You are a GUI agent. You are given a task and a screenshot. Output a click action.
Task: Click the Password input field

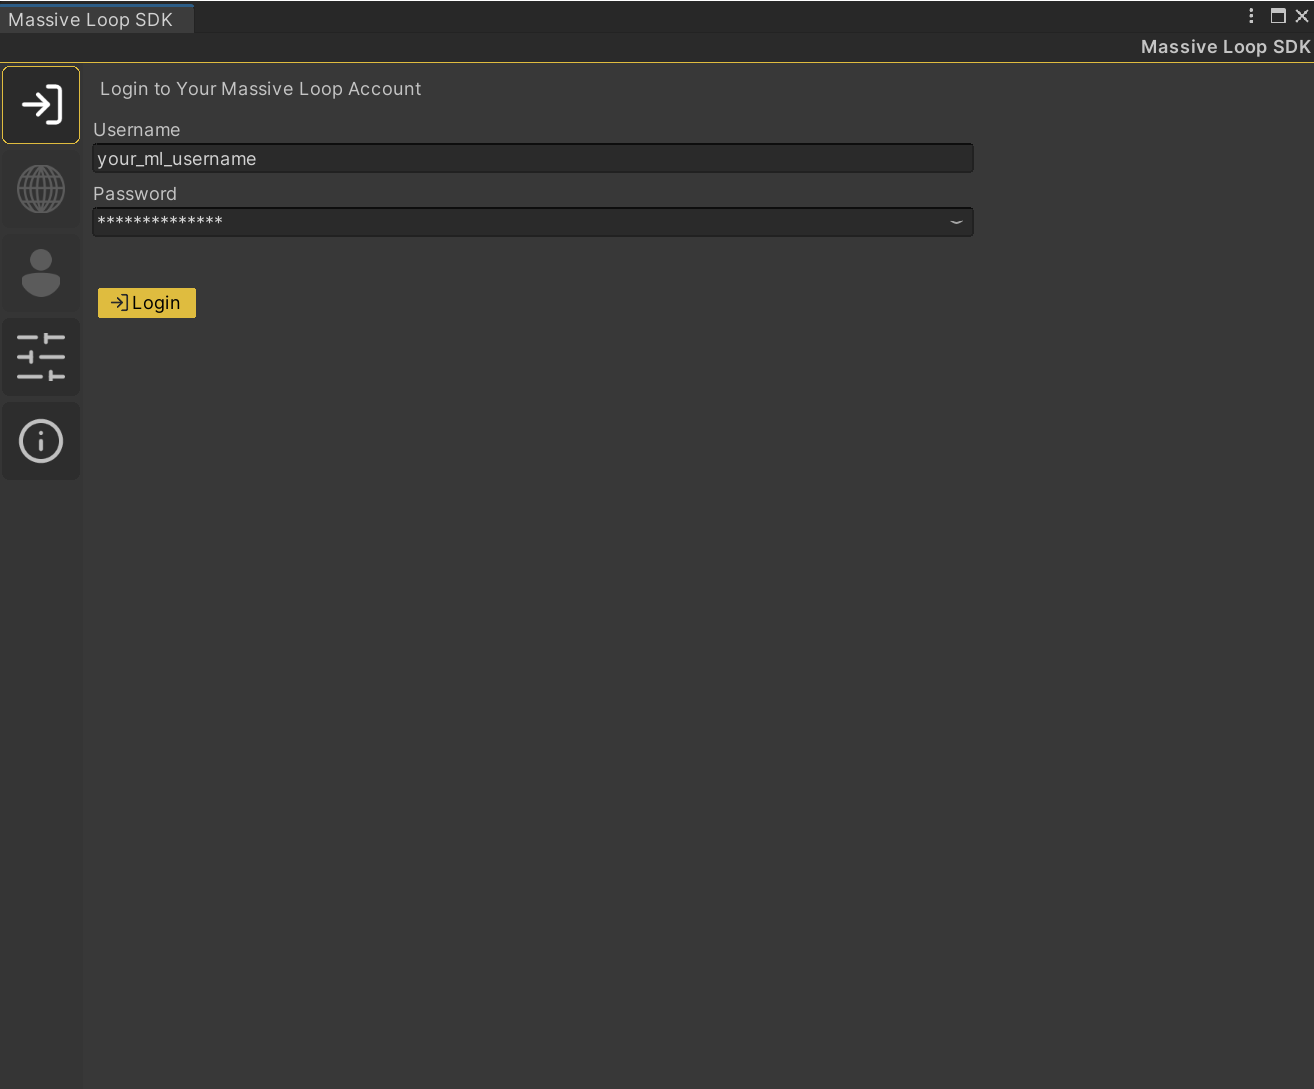533,222
